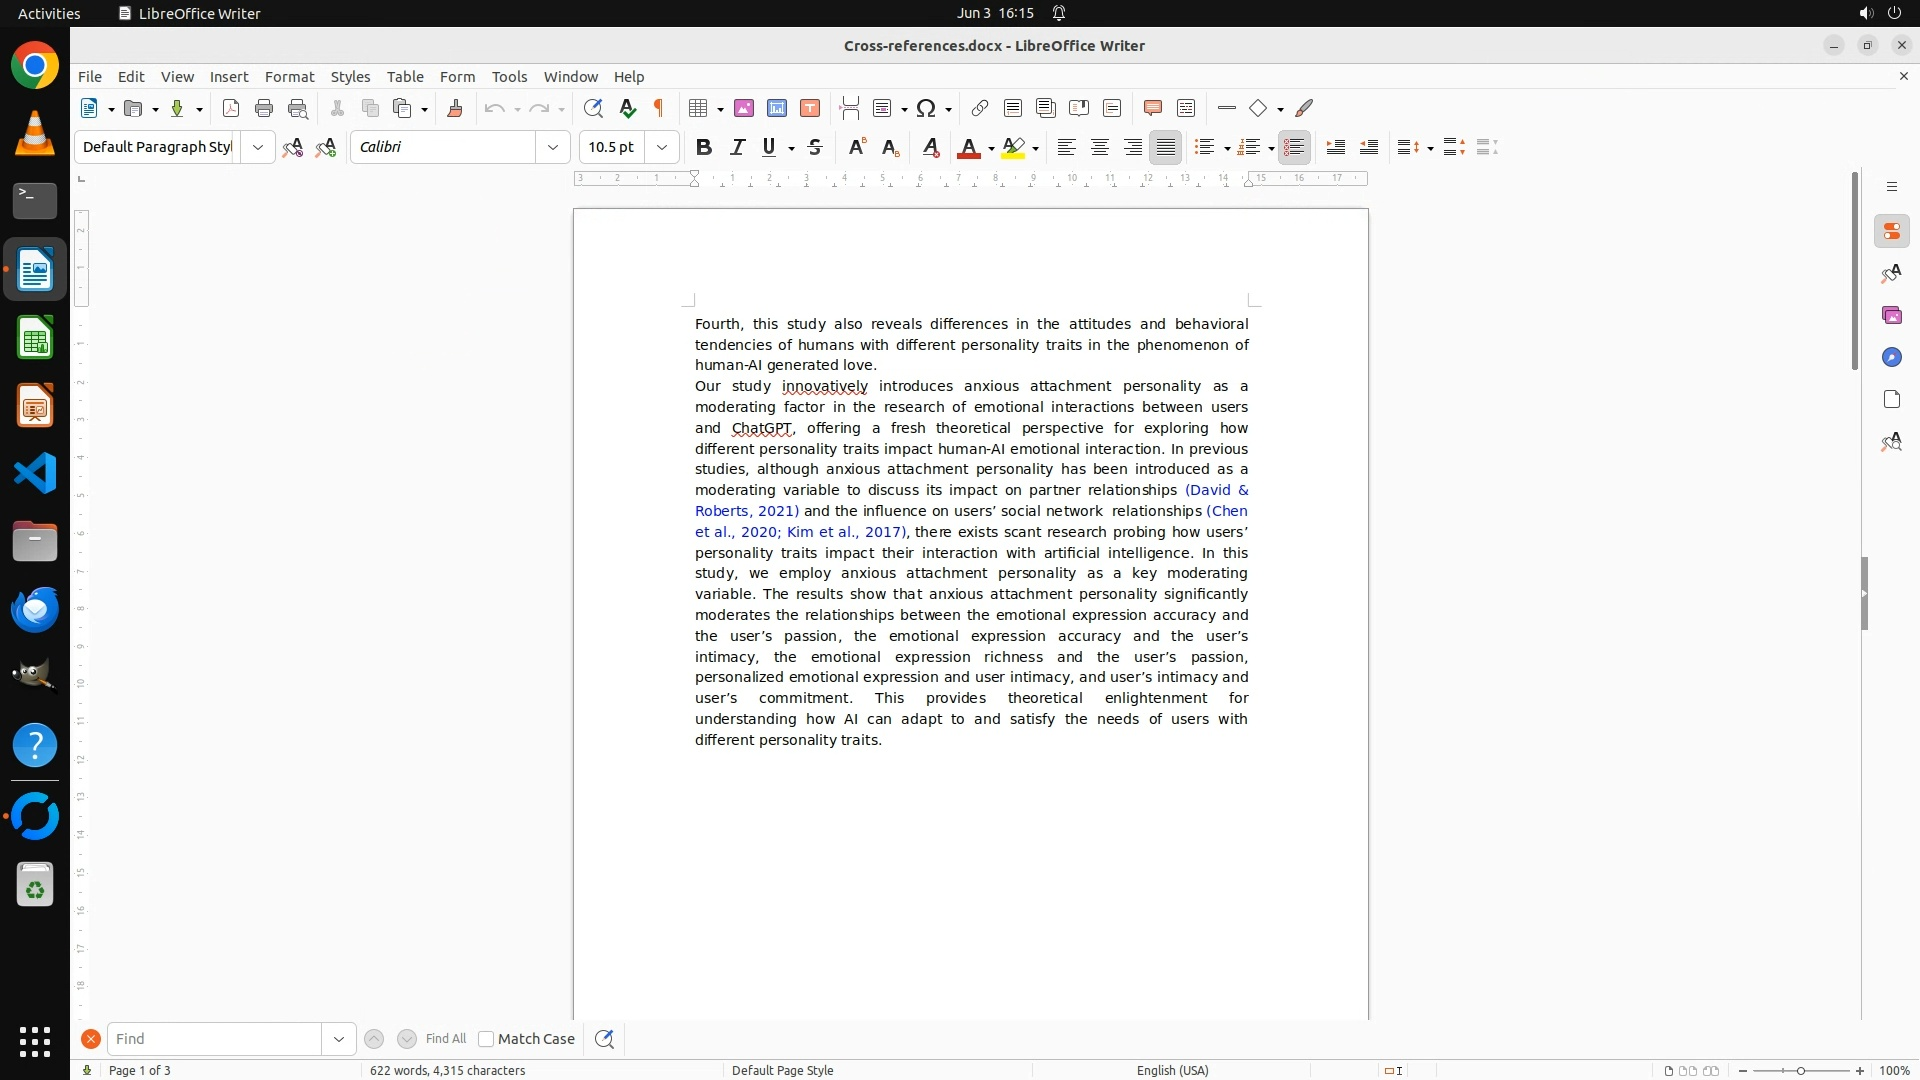This screenshot has height=1080, width=1920.
Task: Toggle Bold formatting
Action: coord(704,147)
